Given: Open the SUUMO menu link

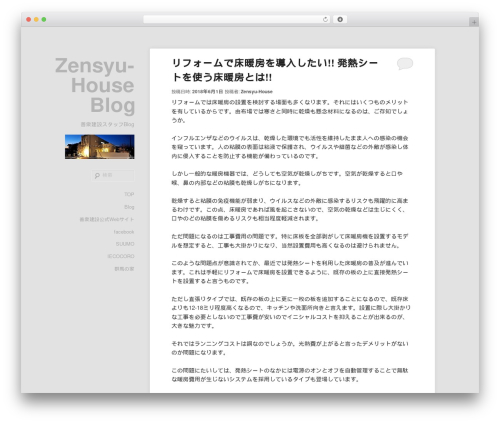Looking at the screenshot, I should pyautogui.click(x=125, y=244).
